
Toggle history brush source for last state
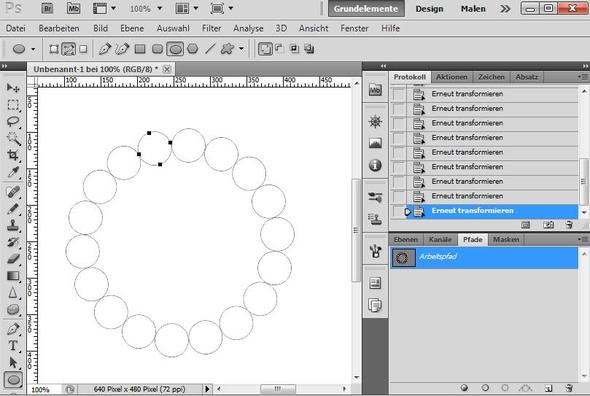399,211
